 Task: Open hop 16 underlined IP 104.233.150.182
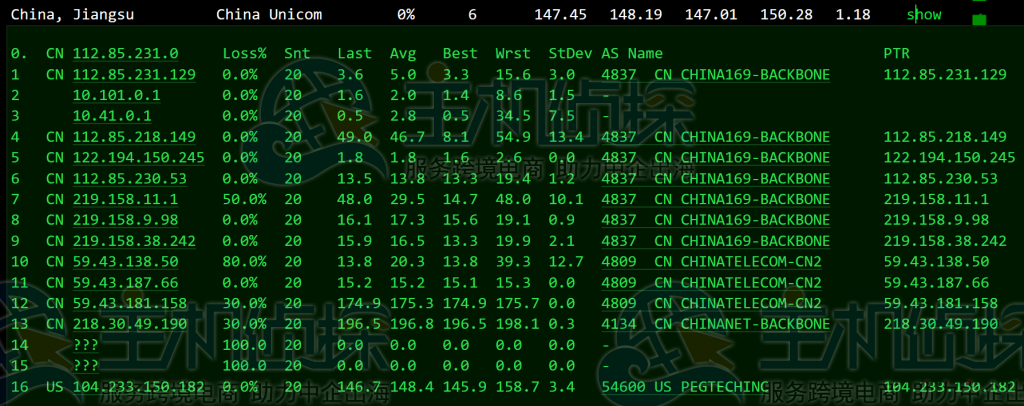click(138, 386)
